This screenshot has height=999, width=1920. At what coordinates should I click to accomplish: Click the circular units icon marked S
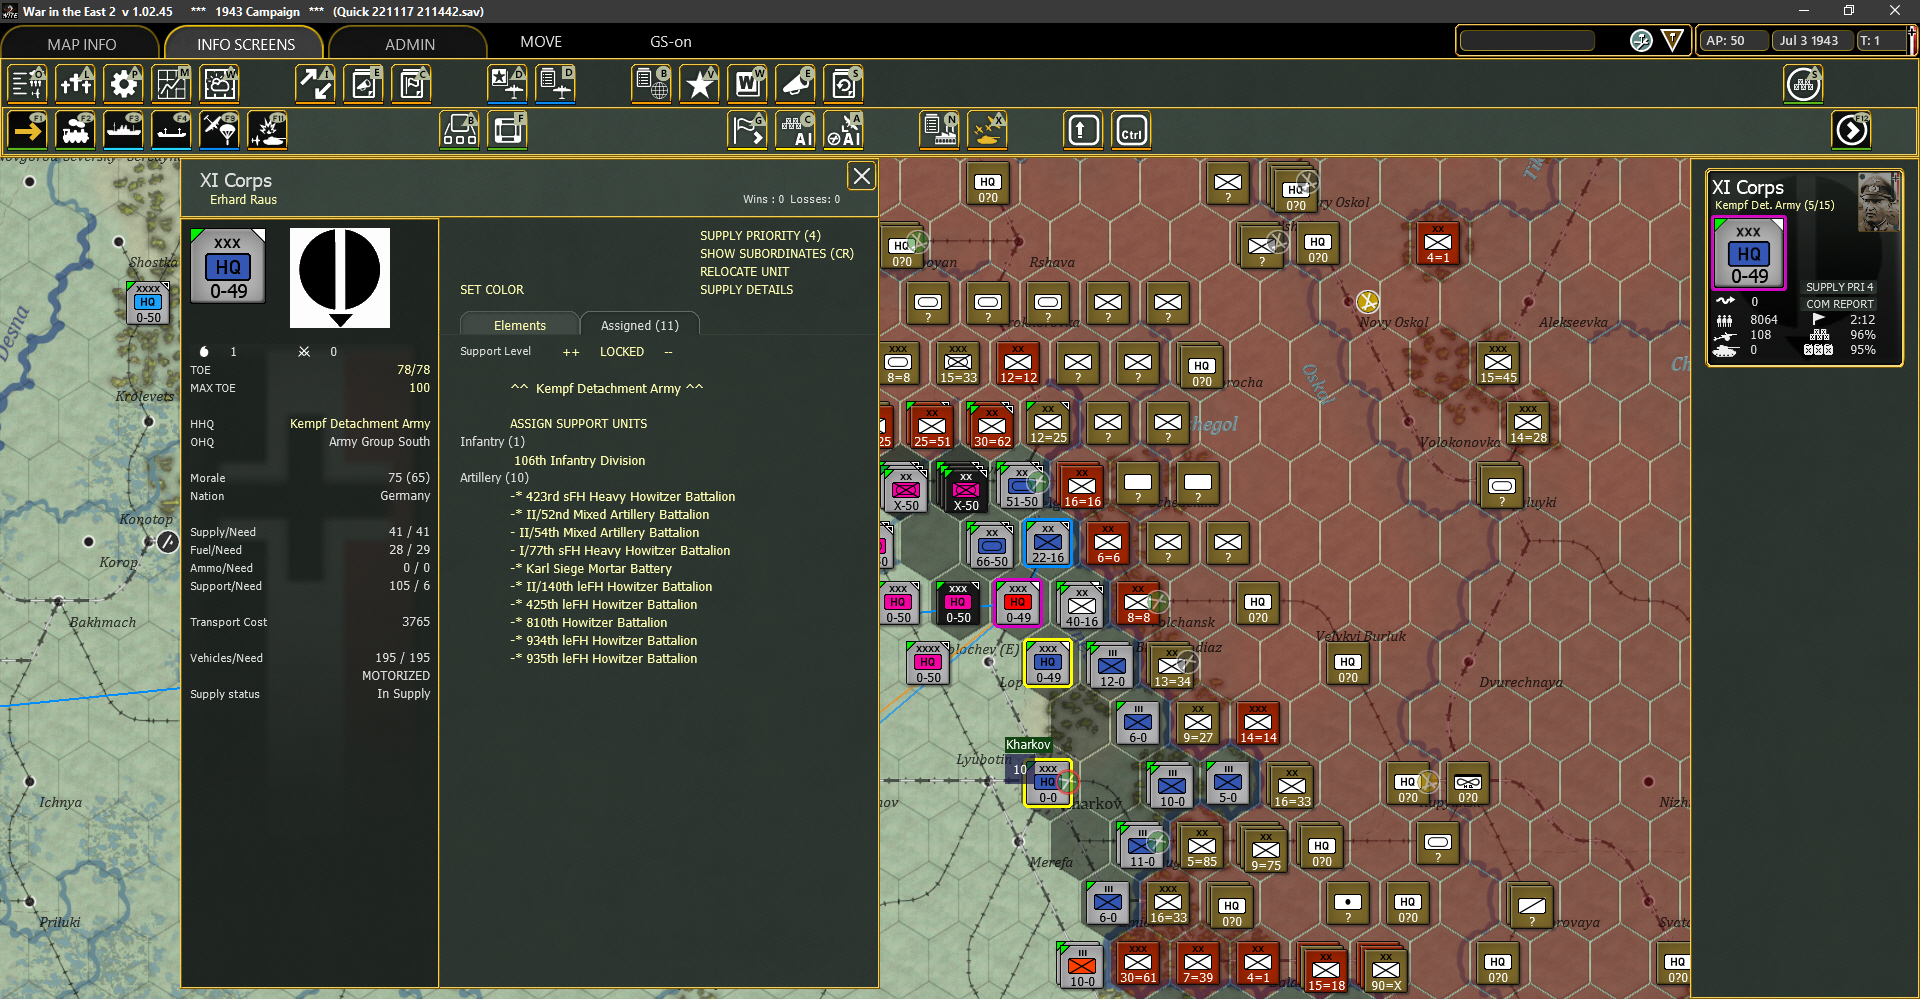(x=1803, y=84)
